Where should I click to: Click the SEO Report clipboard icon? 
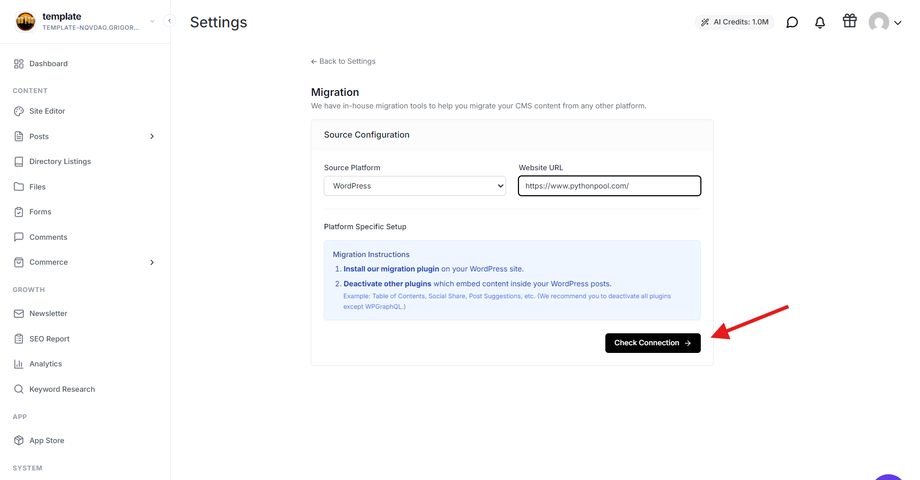click(19, 339)
